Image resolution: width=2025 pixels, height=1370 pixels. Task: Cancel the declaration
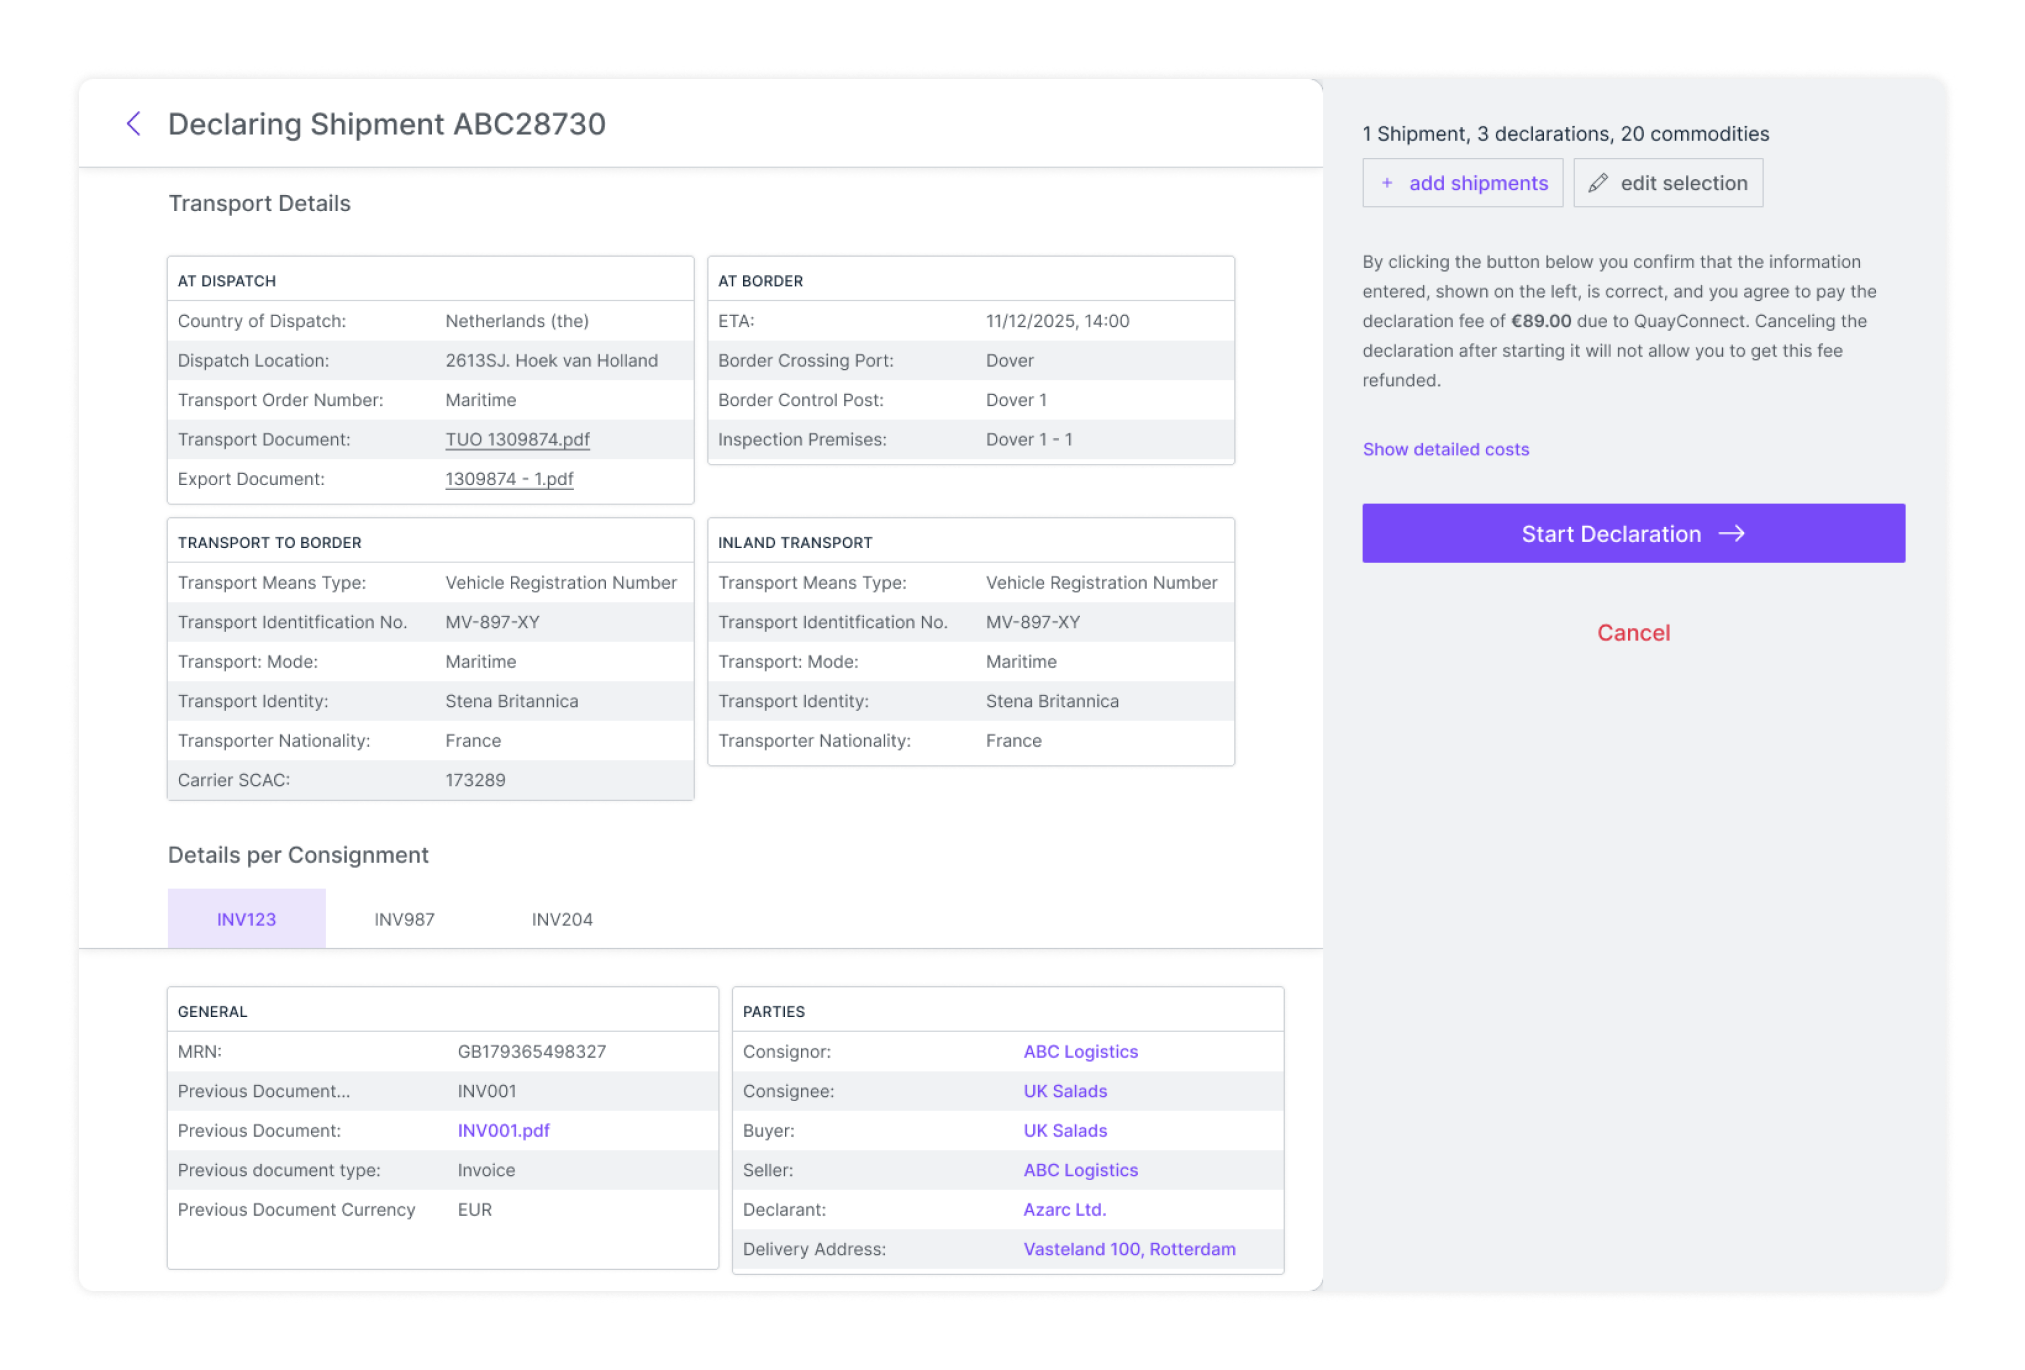pyautogui.click(x=1632, y=633)
